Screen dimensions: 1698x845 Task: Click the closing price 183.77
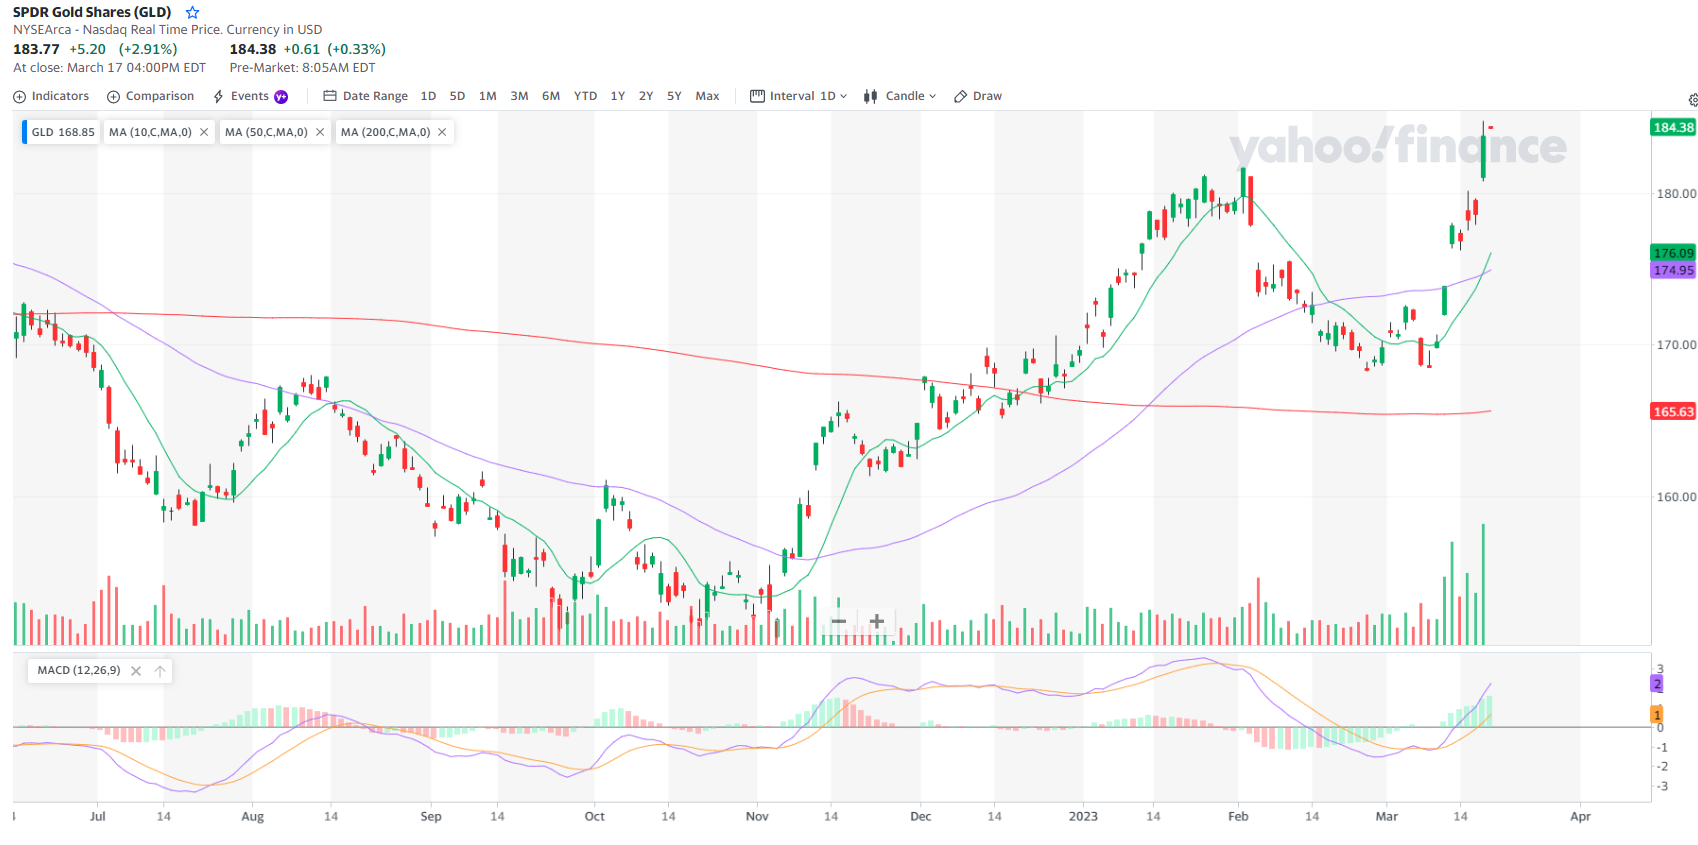tap(36, 49)
